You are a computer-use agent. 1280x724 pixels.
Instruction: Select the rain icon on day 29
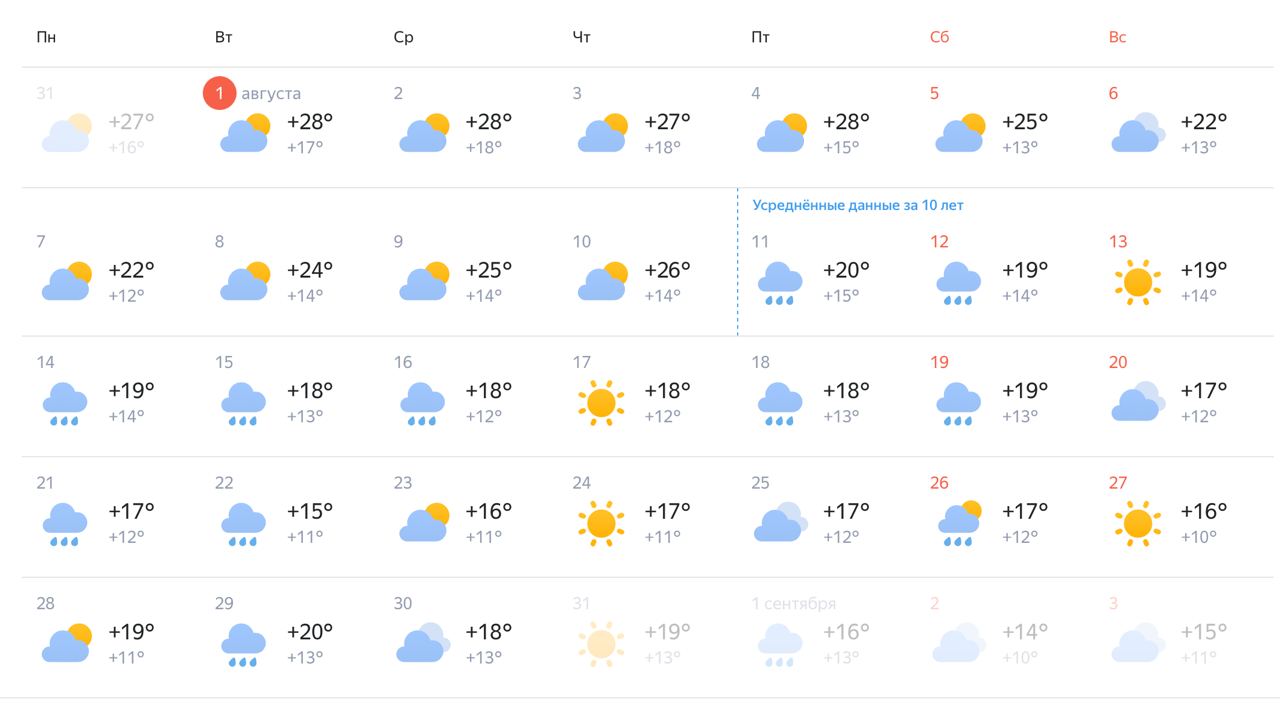(243, 645)
